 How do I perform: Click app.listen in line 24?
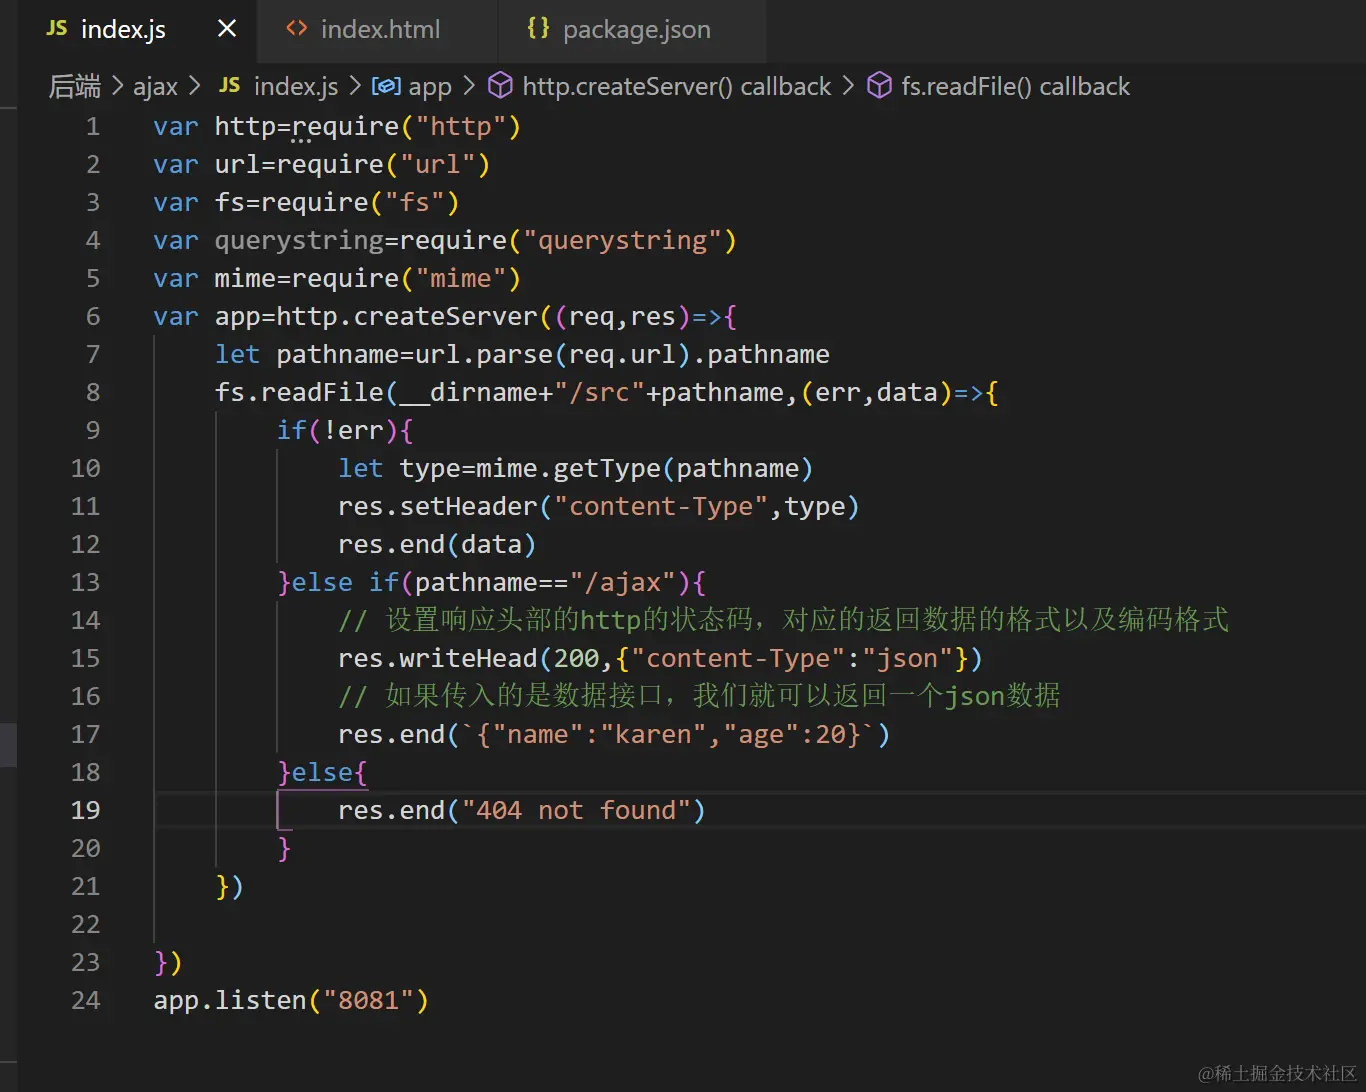(230, 1001)
